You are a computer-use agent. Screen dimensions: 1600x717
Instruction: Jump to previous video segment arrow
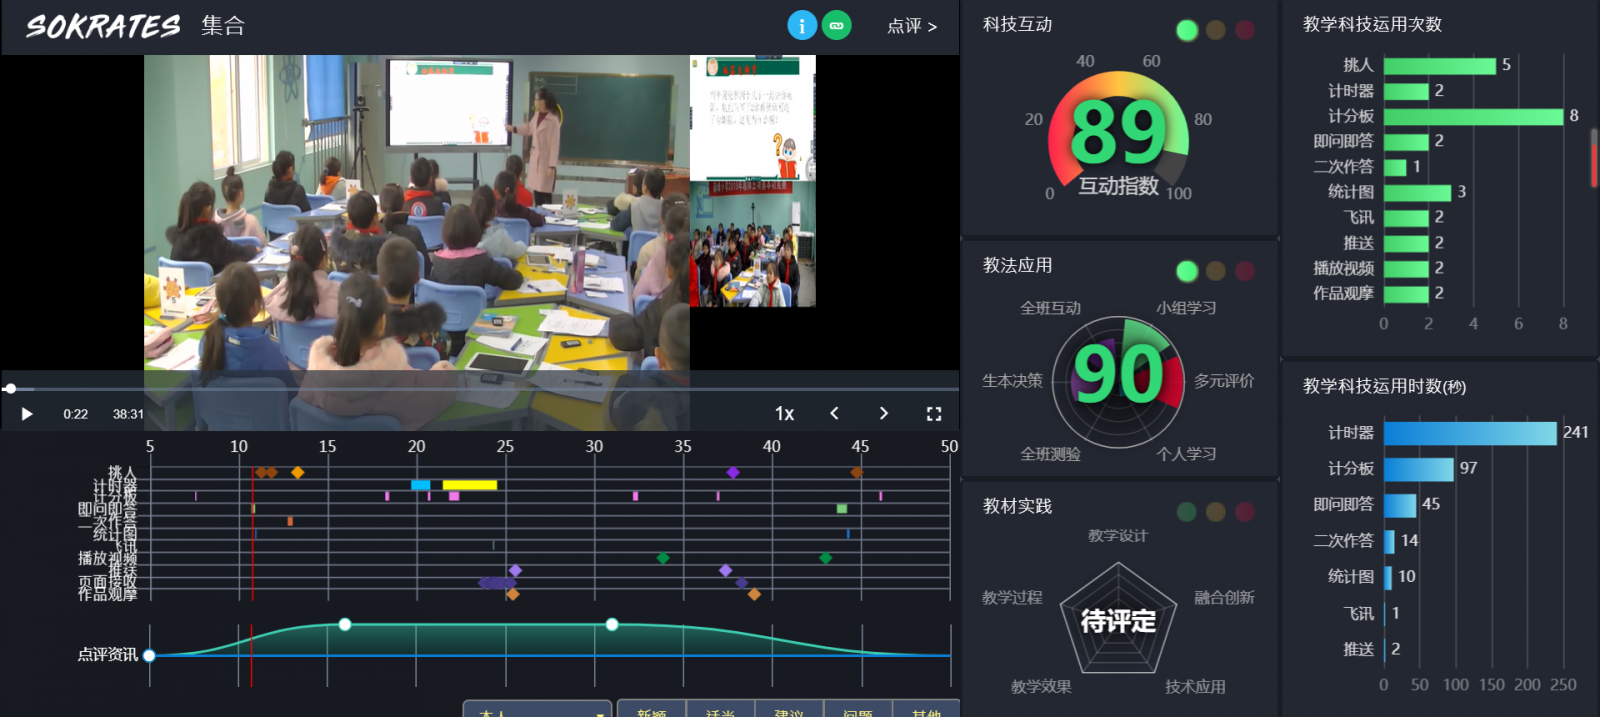tap(834, 413)
